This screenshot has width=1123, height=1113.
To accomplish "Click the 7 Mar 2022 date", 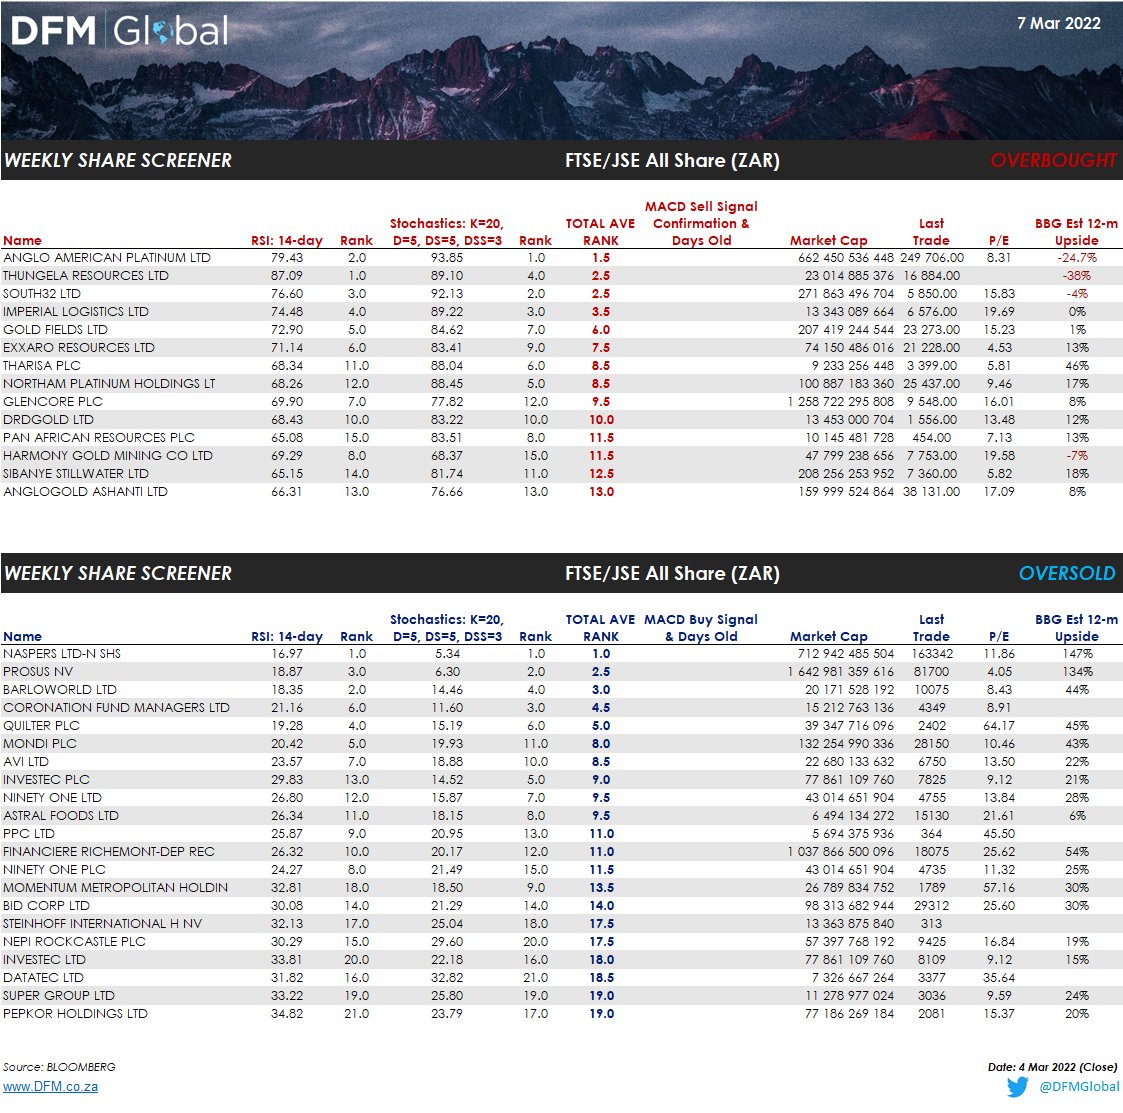I will [1059, 23].
